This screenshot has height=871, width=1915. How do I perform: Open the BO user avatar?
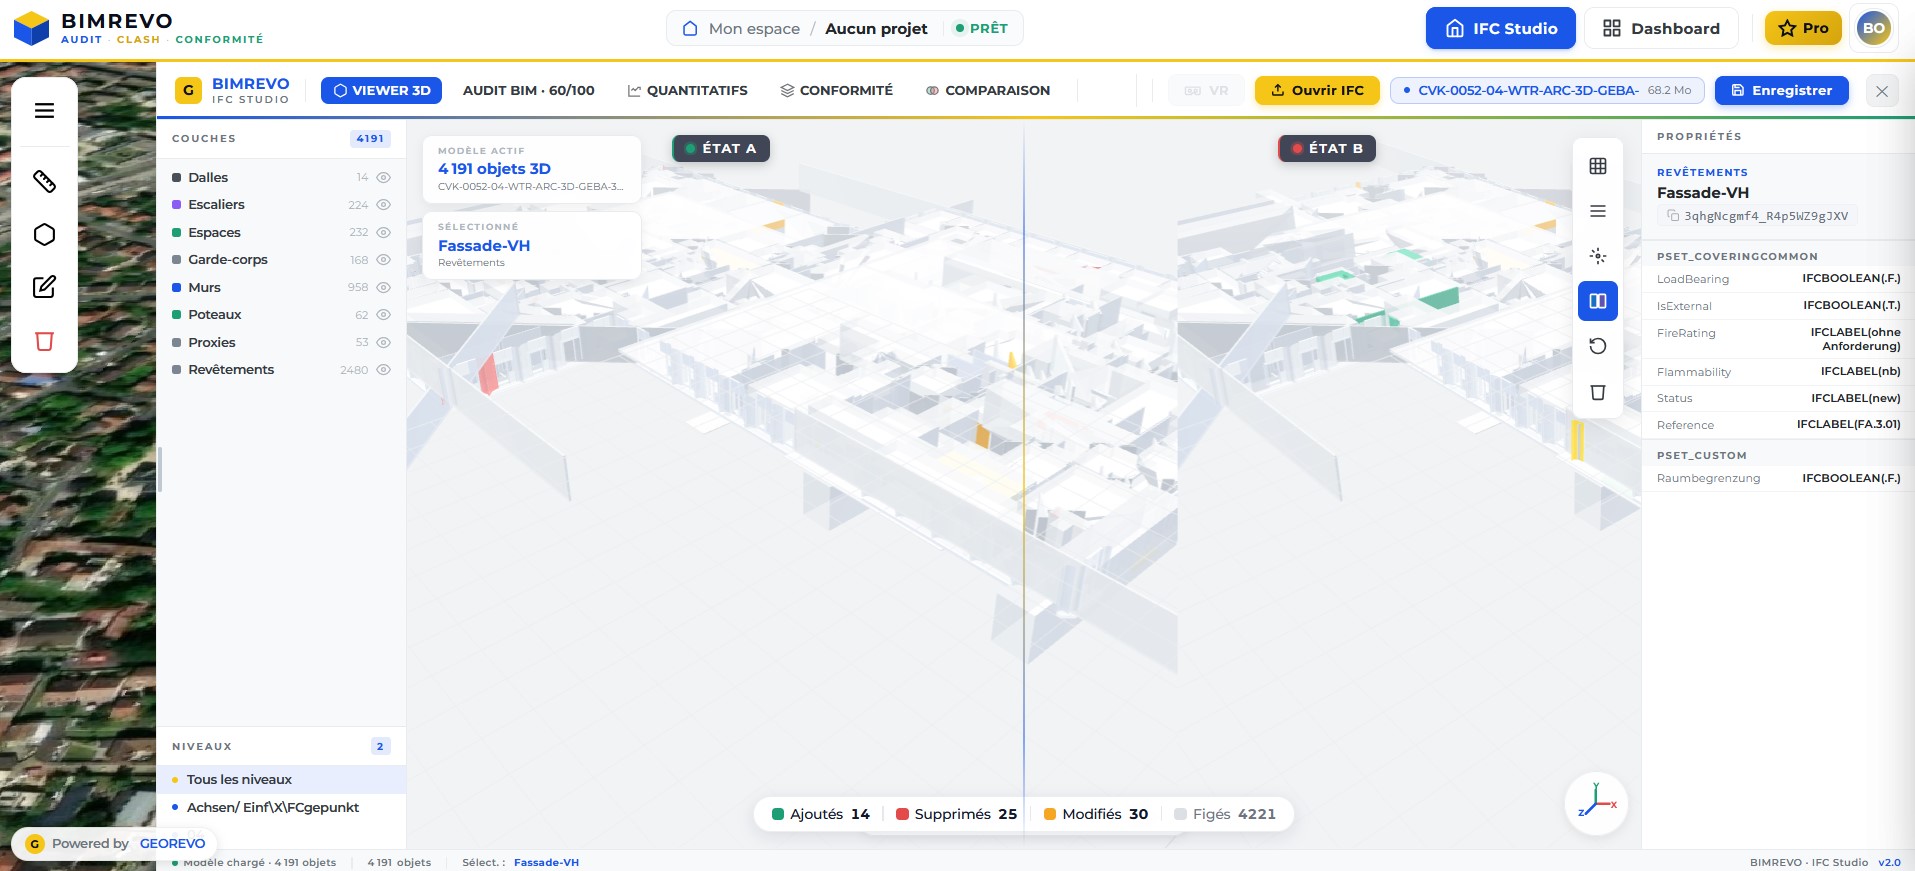(1874, 28)
